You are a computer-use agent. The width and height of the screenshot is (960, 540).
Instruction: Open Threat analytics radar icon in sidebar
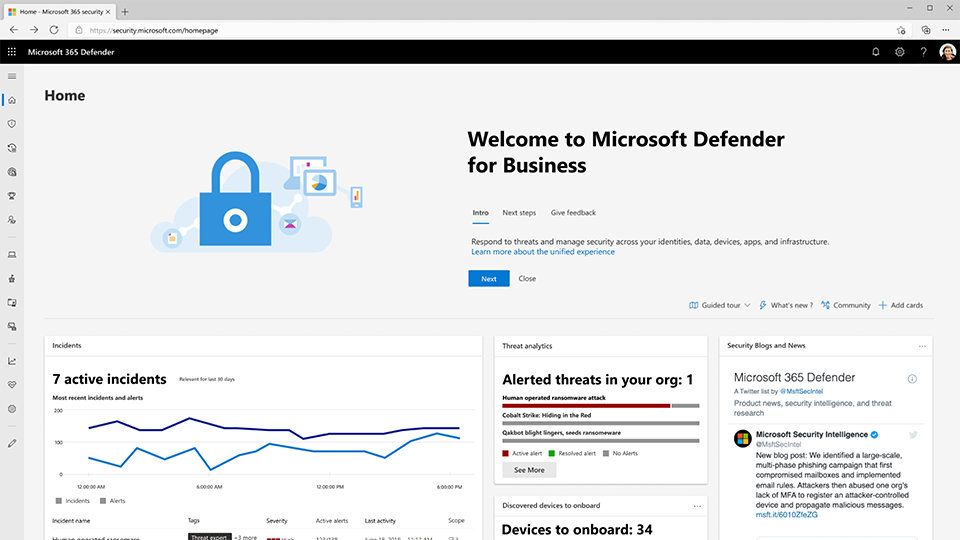12,172
